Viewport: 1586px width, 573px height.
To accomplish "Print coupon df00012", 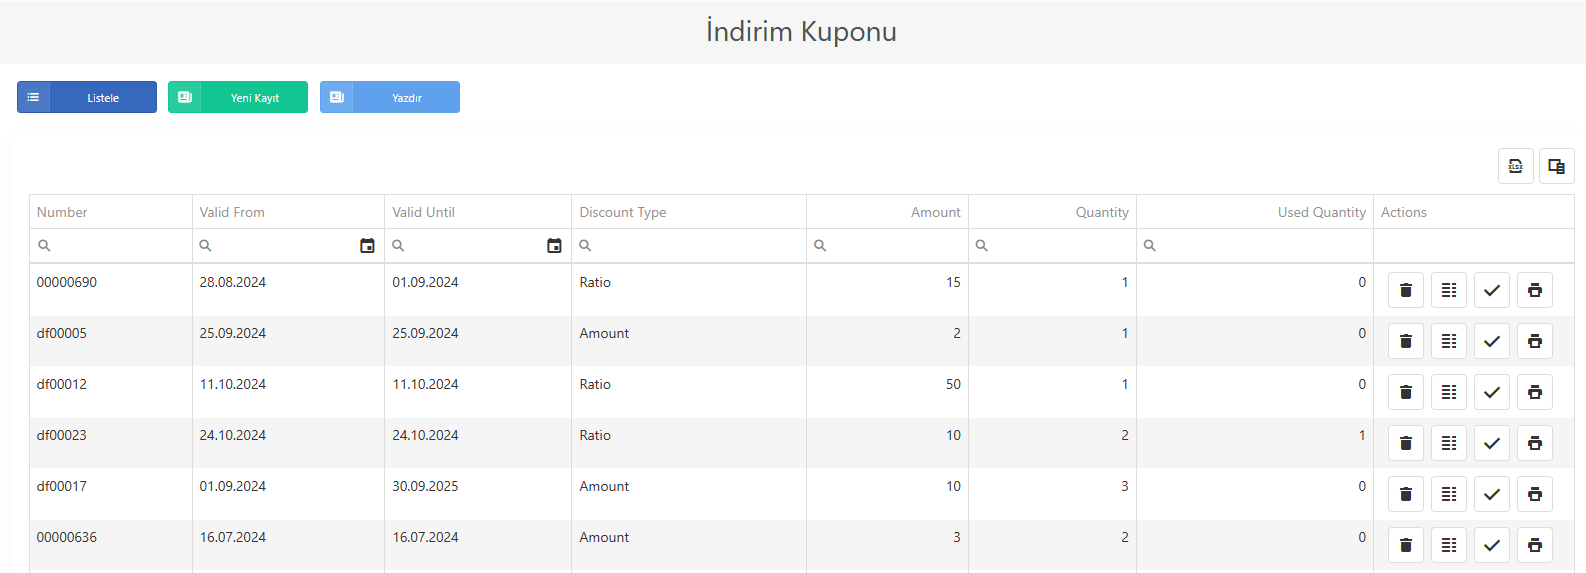I will (x=1535, y=392).
